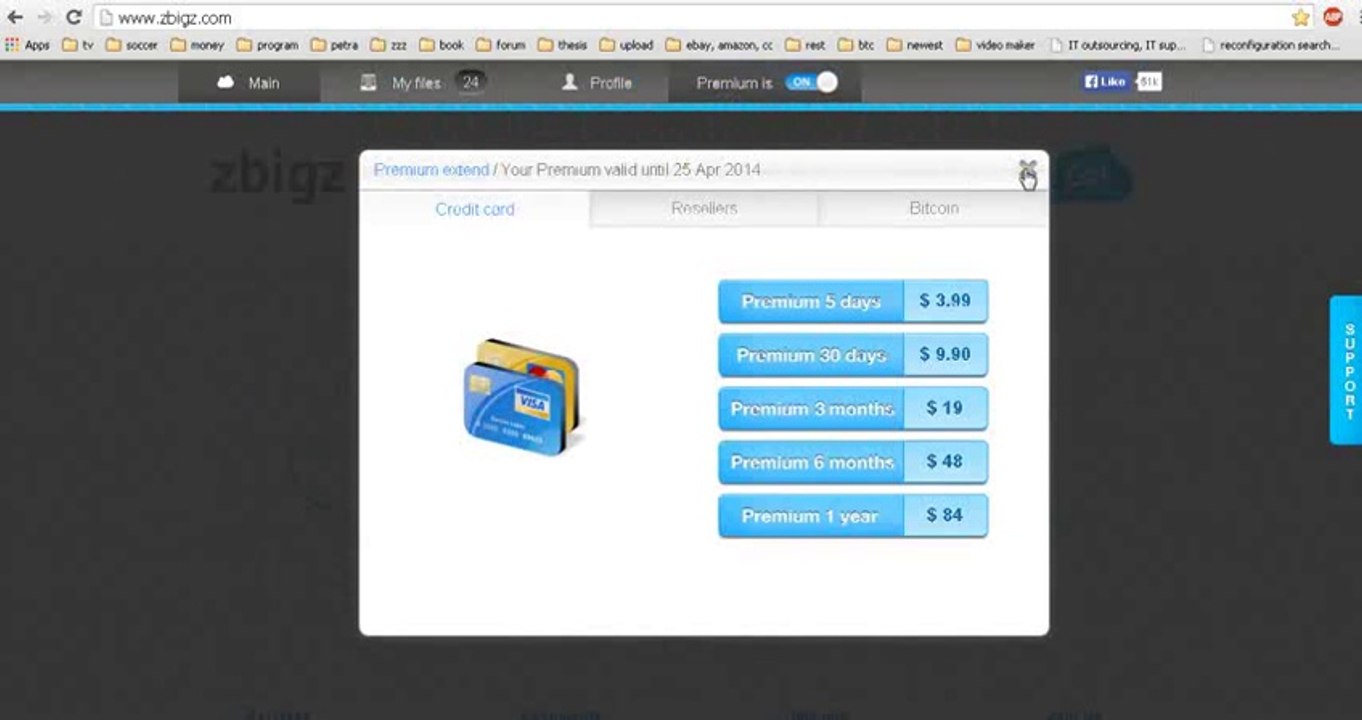Image resolution: width=1362 pixels, height=720 pixels.
Task: Choose the Premium 30 days plan
Action: 811,355
